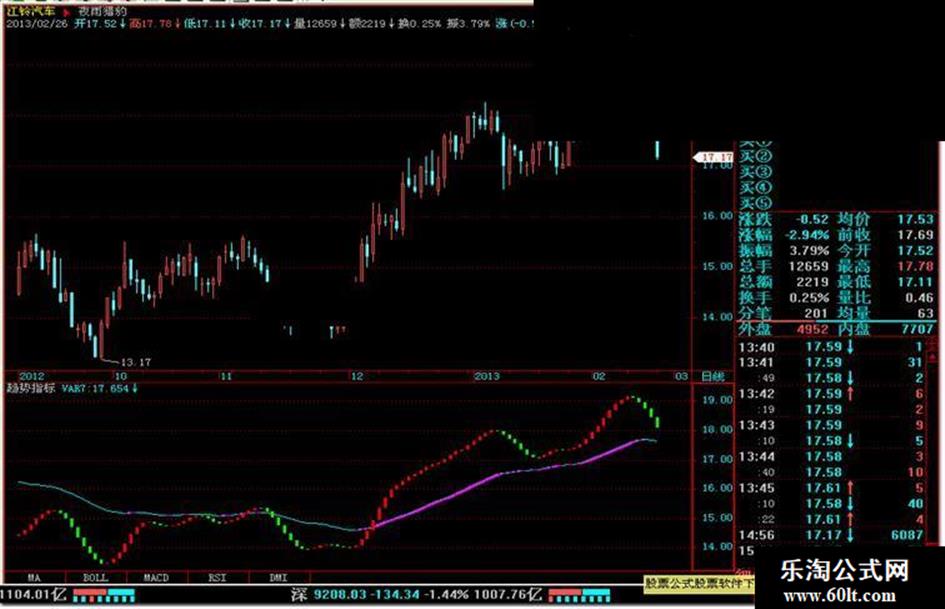Image resolution: width=945 pixels, height=609 pixels.
Task: Click the last candlestick on the chart
Action: point(657,150)
